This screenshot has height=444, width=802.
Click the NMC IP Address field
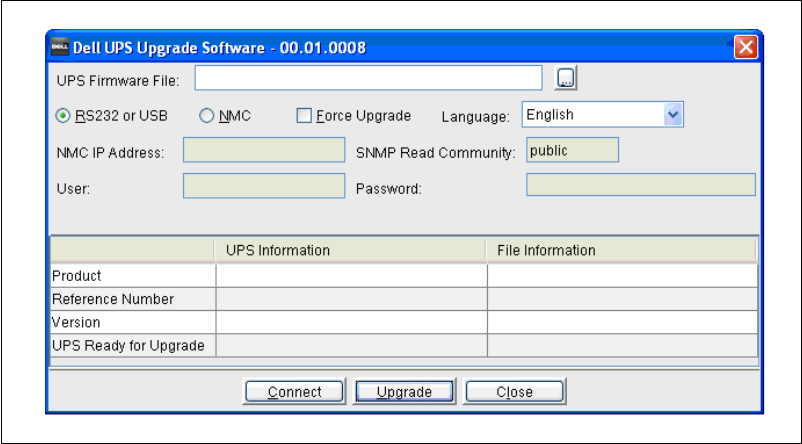(264, 150)
